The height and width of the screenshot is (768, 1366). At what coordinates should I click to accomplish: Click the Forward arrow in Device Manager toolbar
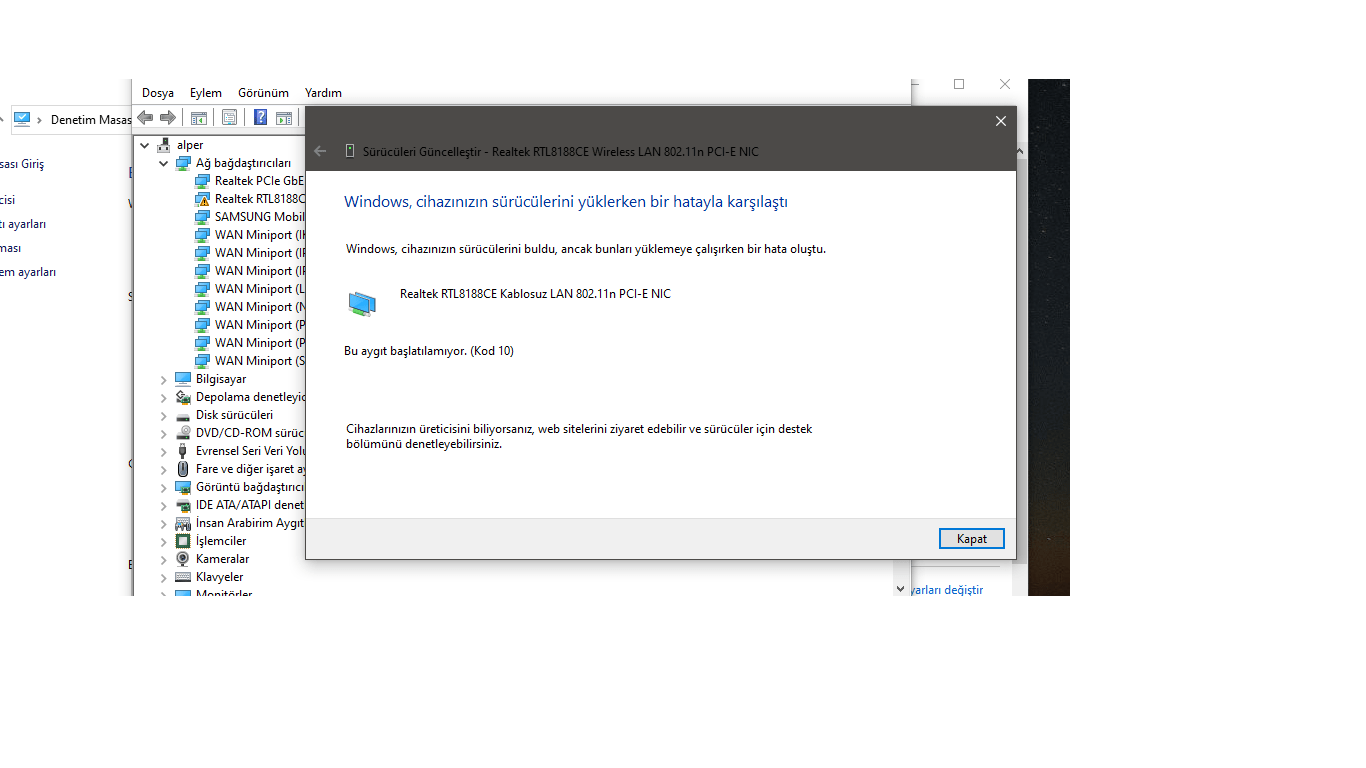tap(168, 117)
